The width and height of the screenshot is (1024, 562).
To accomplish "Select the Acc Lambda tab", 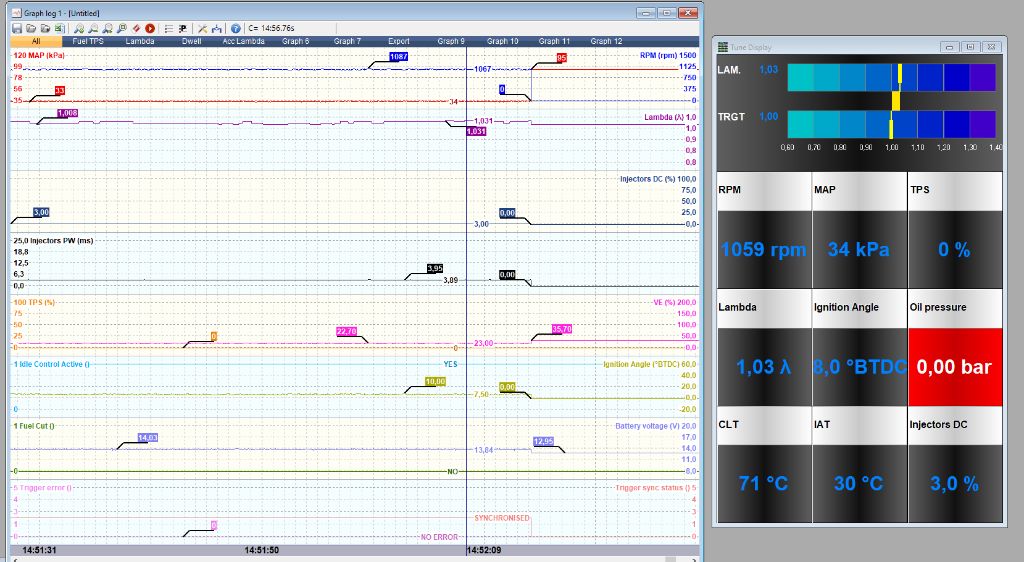I will point(243,41).
